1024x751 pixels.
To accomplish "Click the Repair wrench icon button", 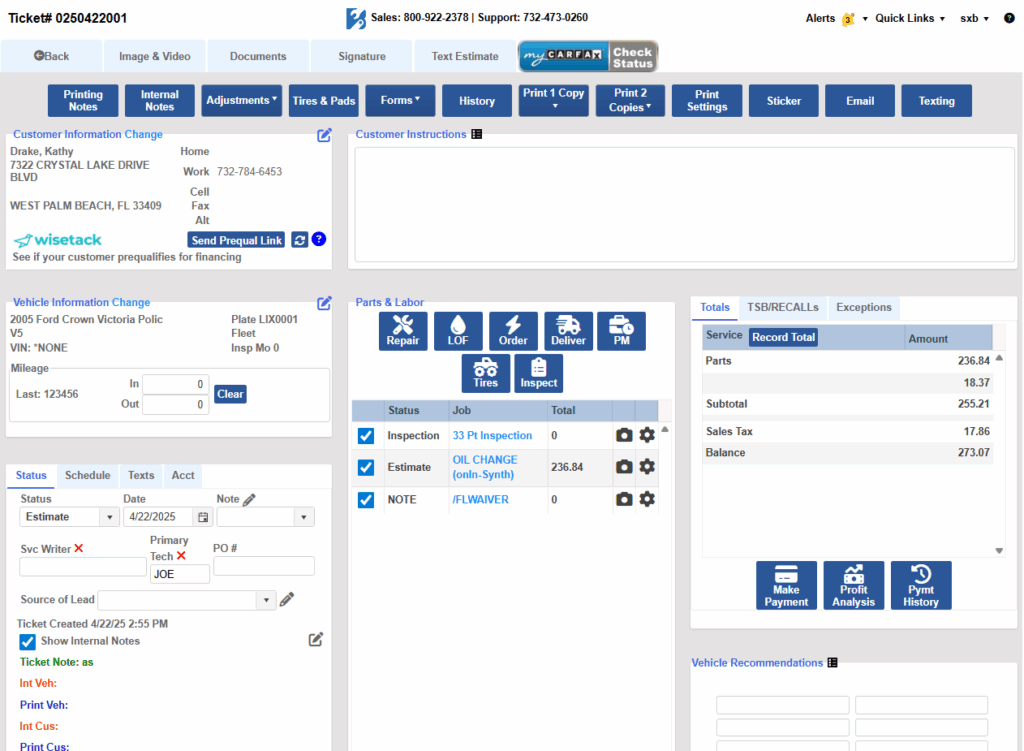I will tap(403, 331).
